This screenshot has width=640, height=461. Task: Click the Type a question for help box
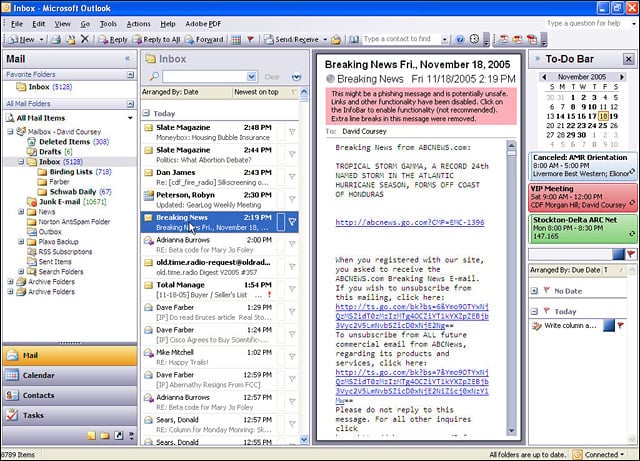pyautogui.click(x=587, y=24)
